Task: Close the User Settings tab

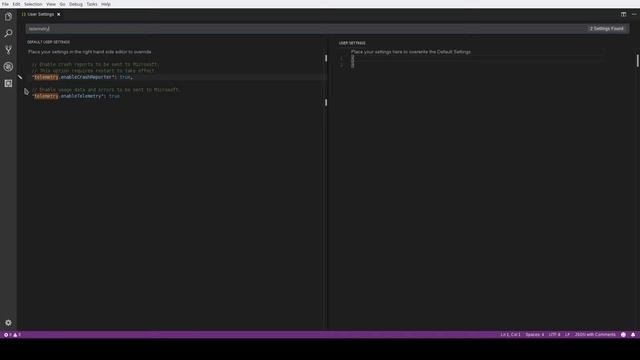Action: (59, 14)
